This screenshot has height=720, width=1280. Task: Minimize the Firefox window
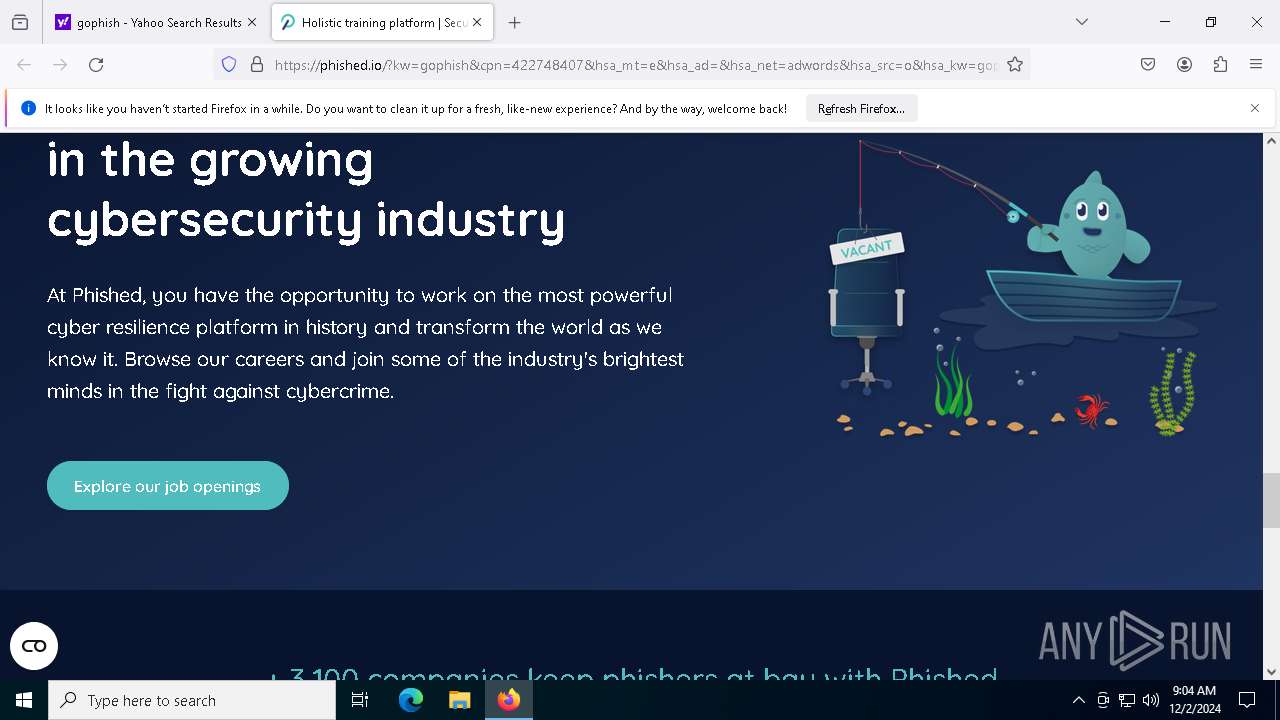pos(1164,22)
